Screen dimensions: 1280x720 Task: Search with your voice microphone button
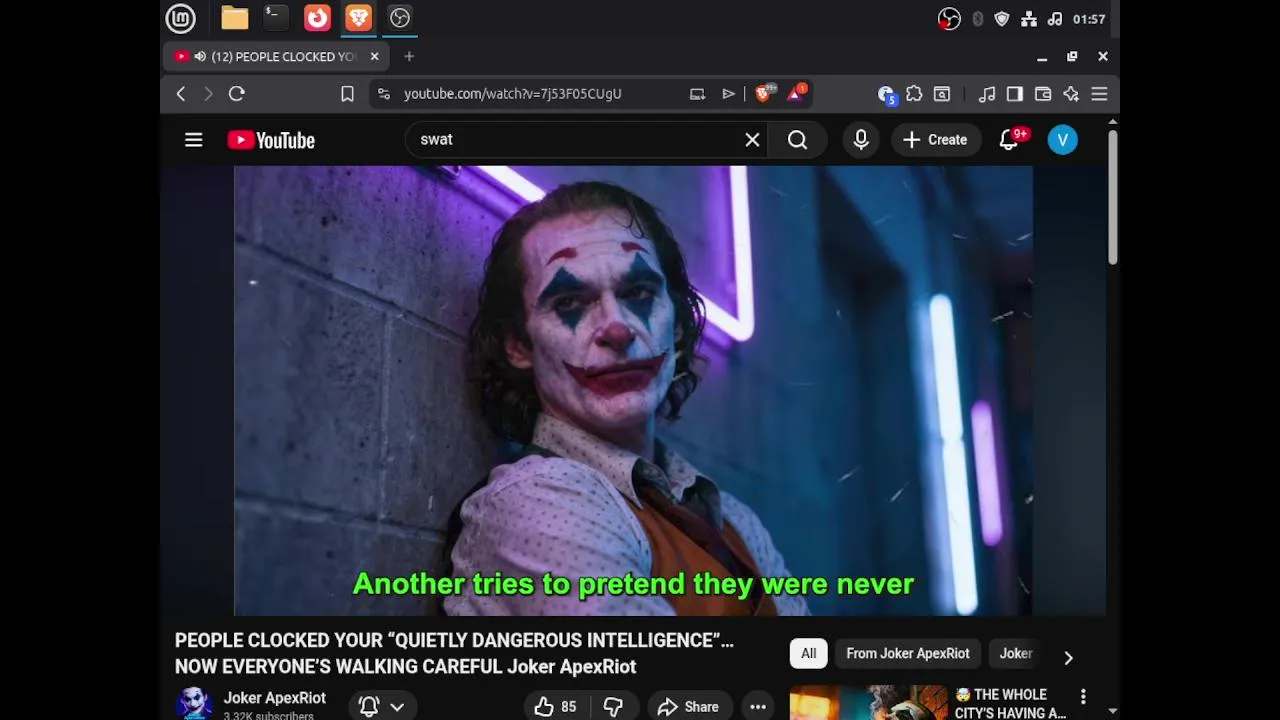[861, 140]
